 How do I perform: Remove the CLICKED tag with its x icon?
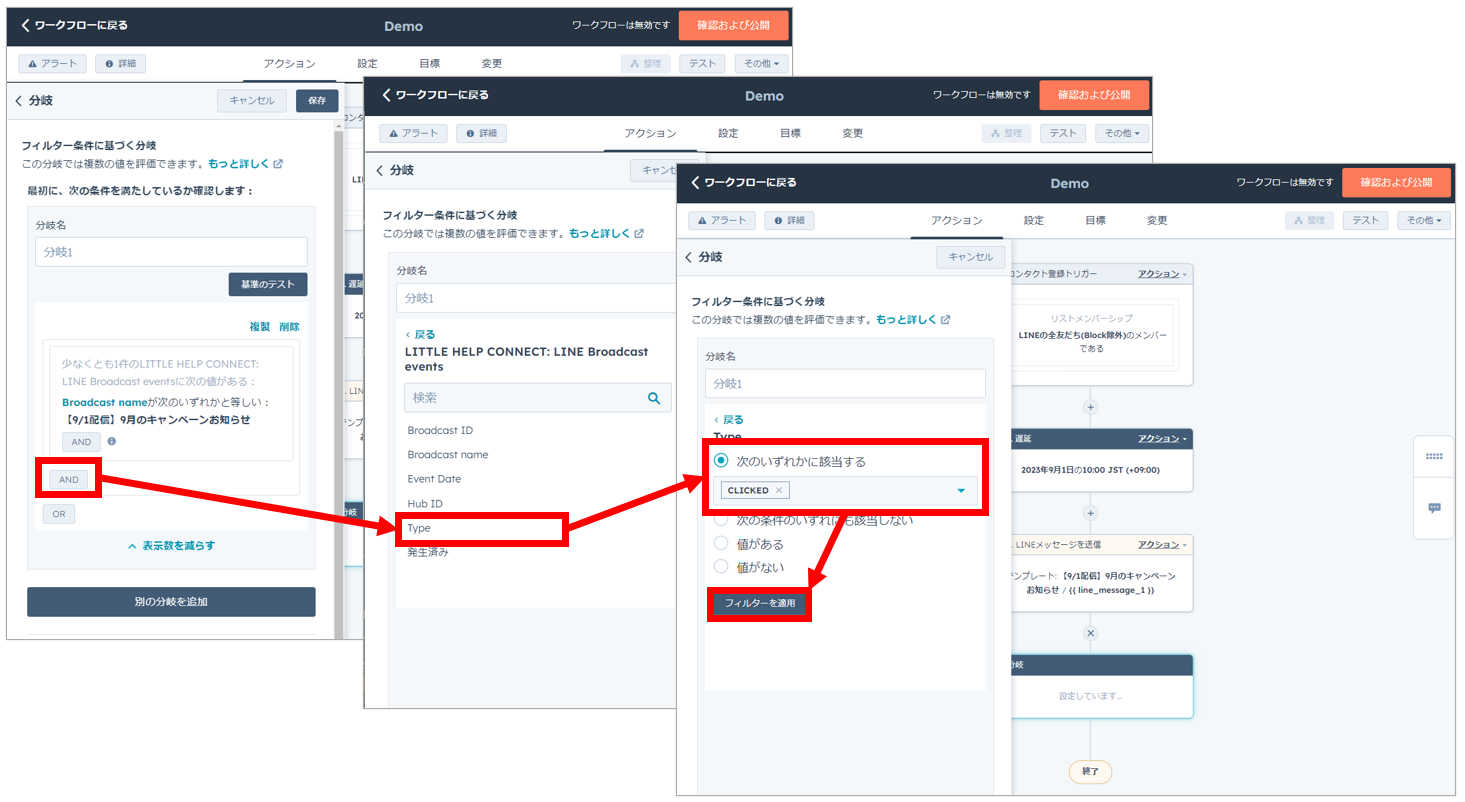coord(780,490)
